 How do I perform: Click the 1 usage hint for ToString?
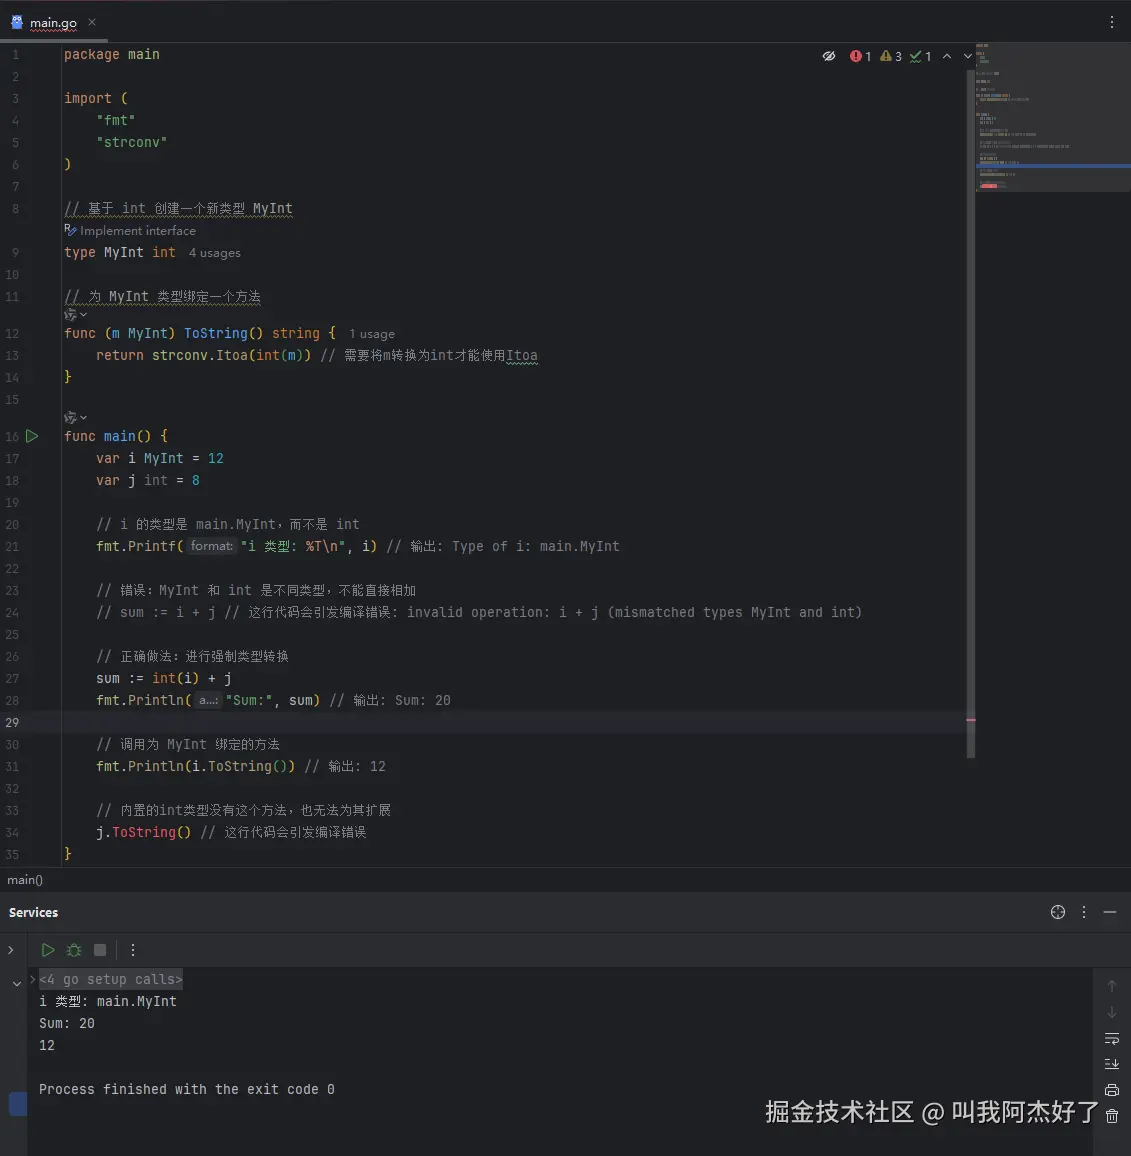pos(372,334)
